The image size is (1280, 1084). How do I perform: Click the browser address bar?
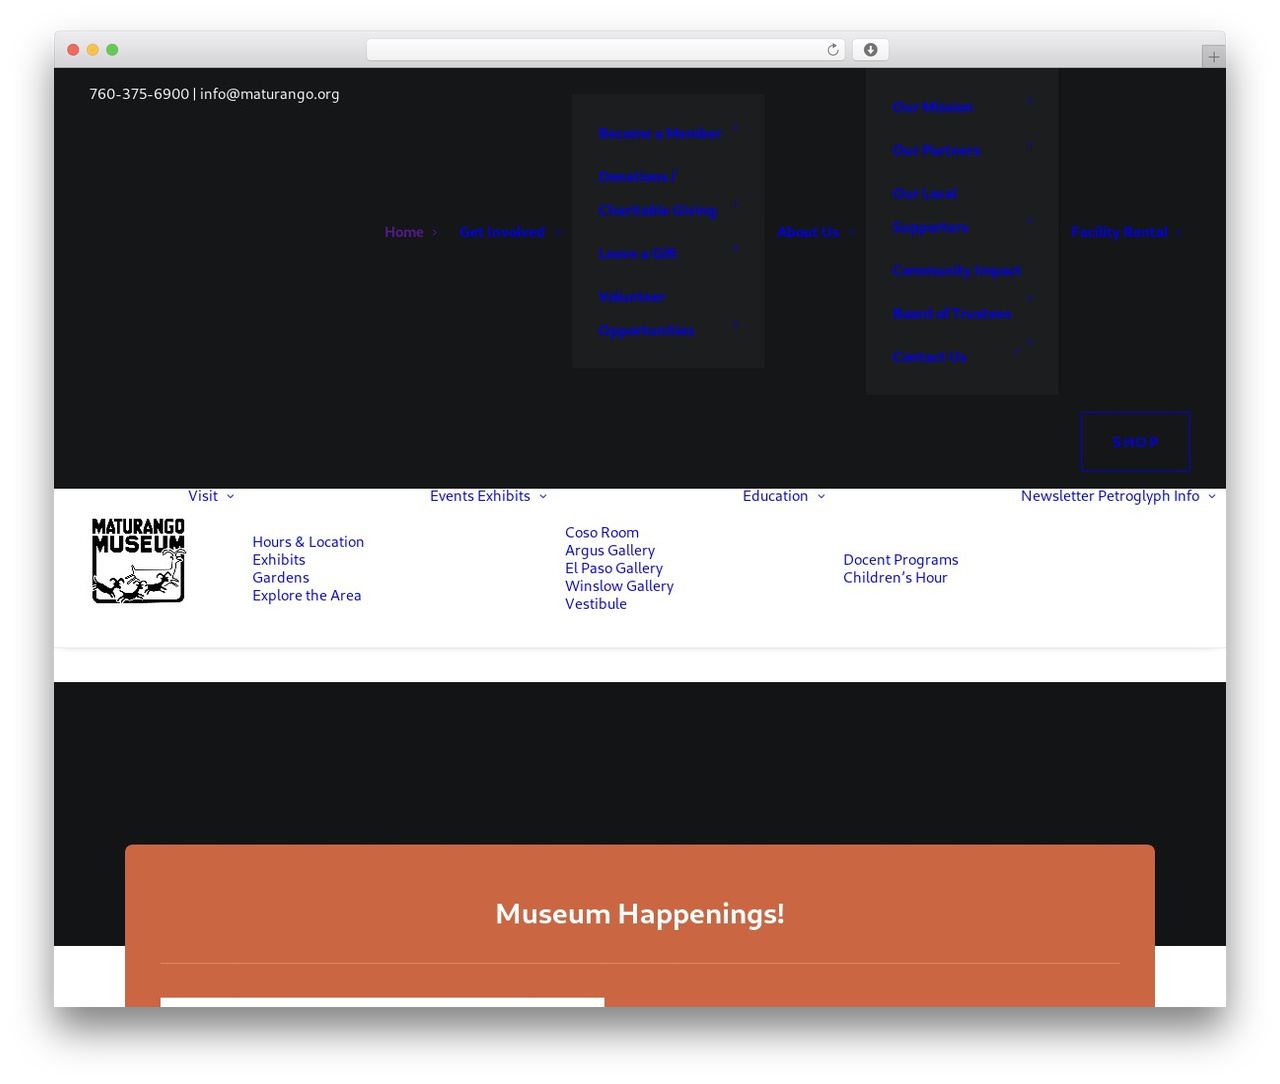[605, 50]
